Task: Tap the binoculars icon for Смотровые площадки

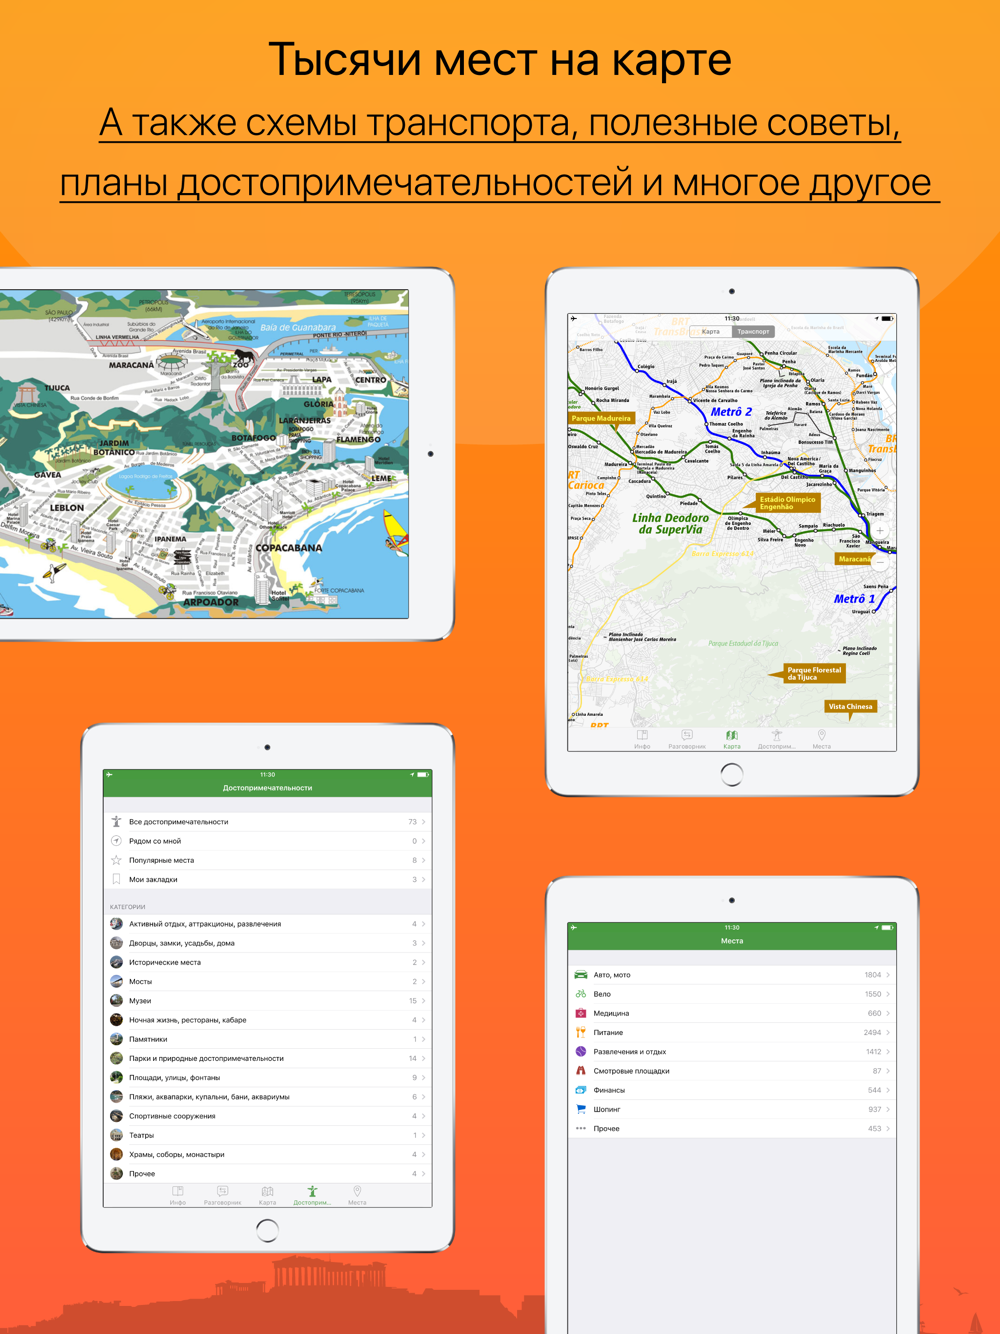Action: tap(581, 1071)
